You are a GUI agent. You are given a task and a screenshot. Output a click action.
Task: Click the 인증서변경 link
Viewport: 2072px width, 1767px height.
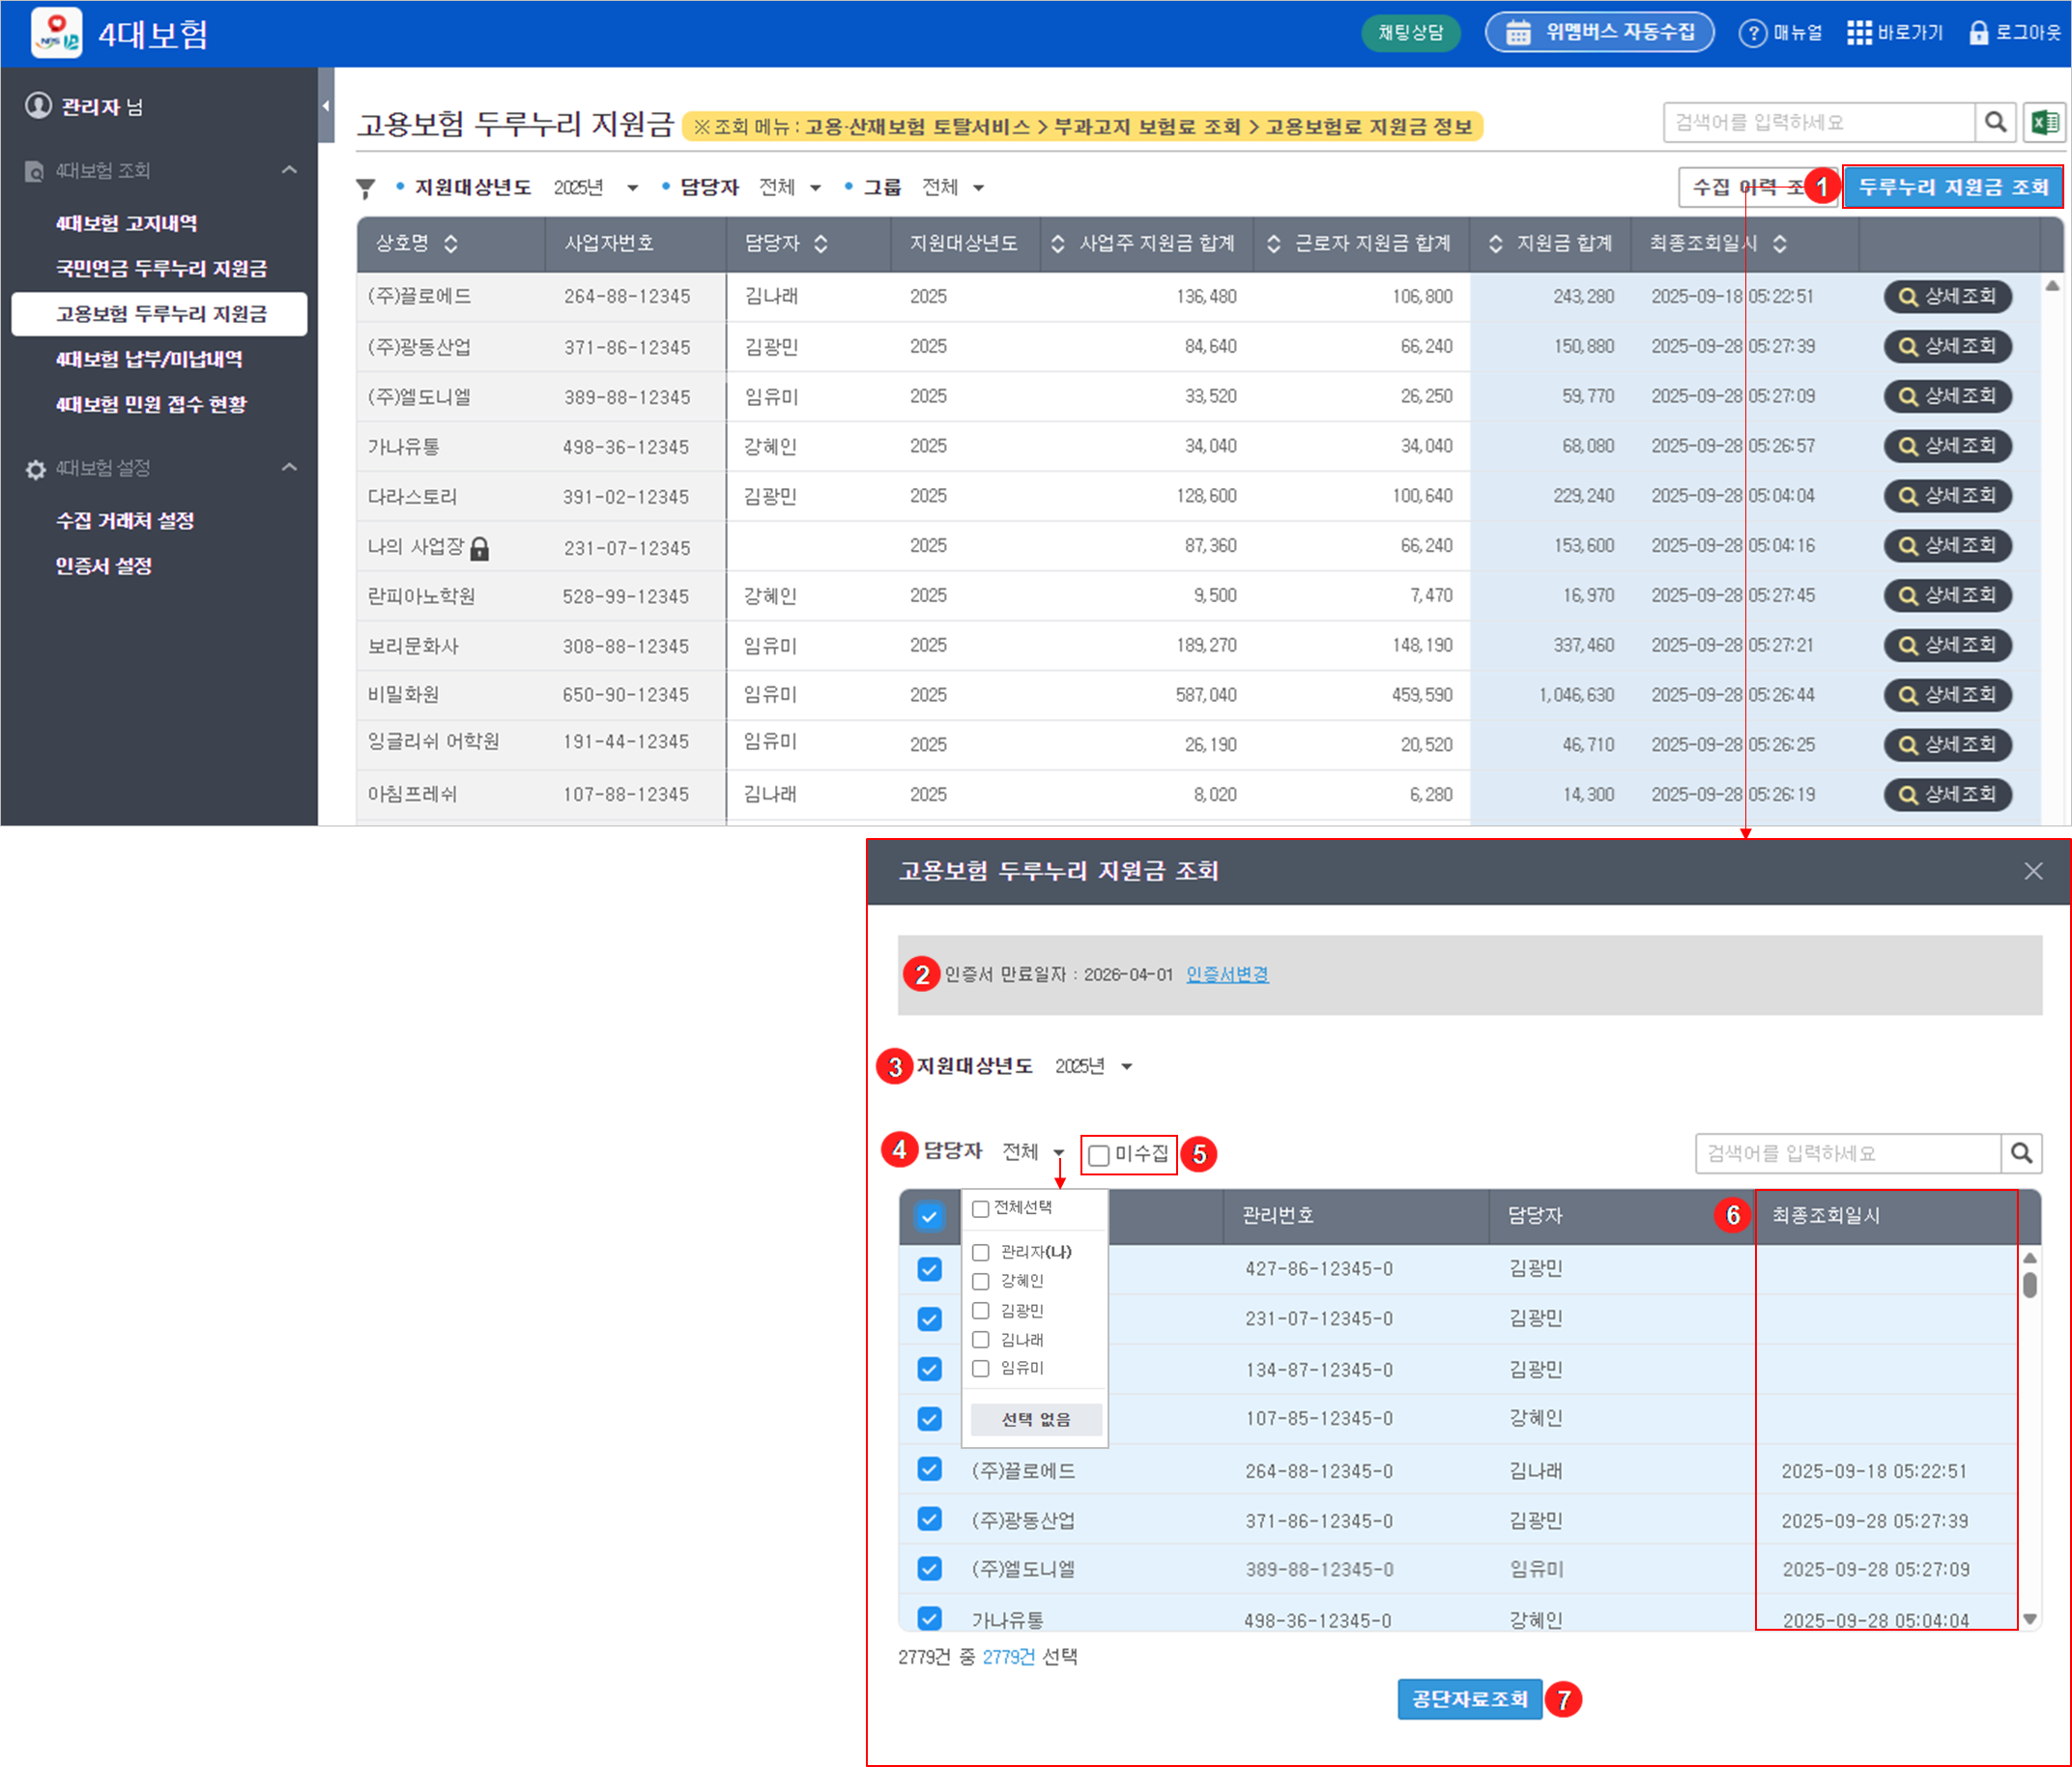click(x=1227, y=974)
